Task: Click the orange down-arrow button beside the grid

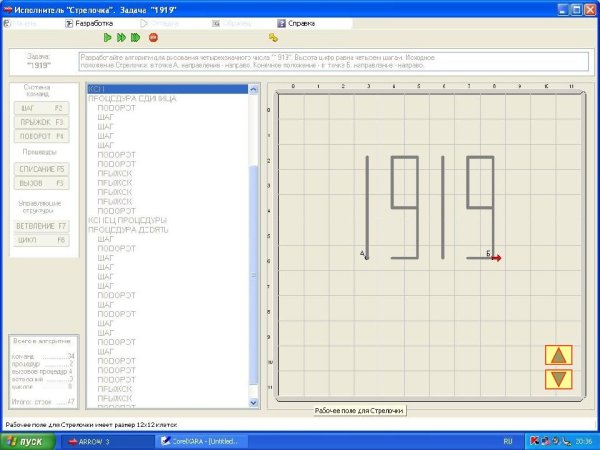Action: [559, 379]
